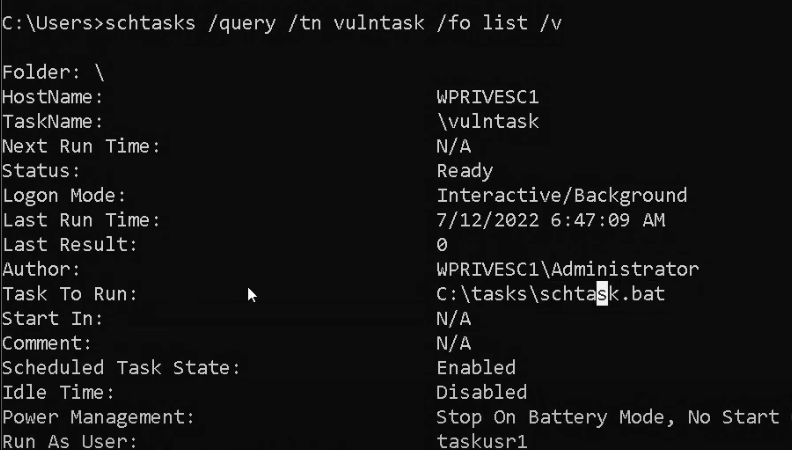Click the C:\tasks\schtask.bat path
The image size is (792, 450).
550,294
